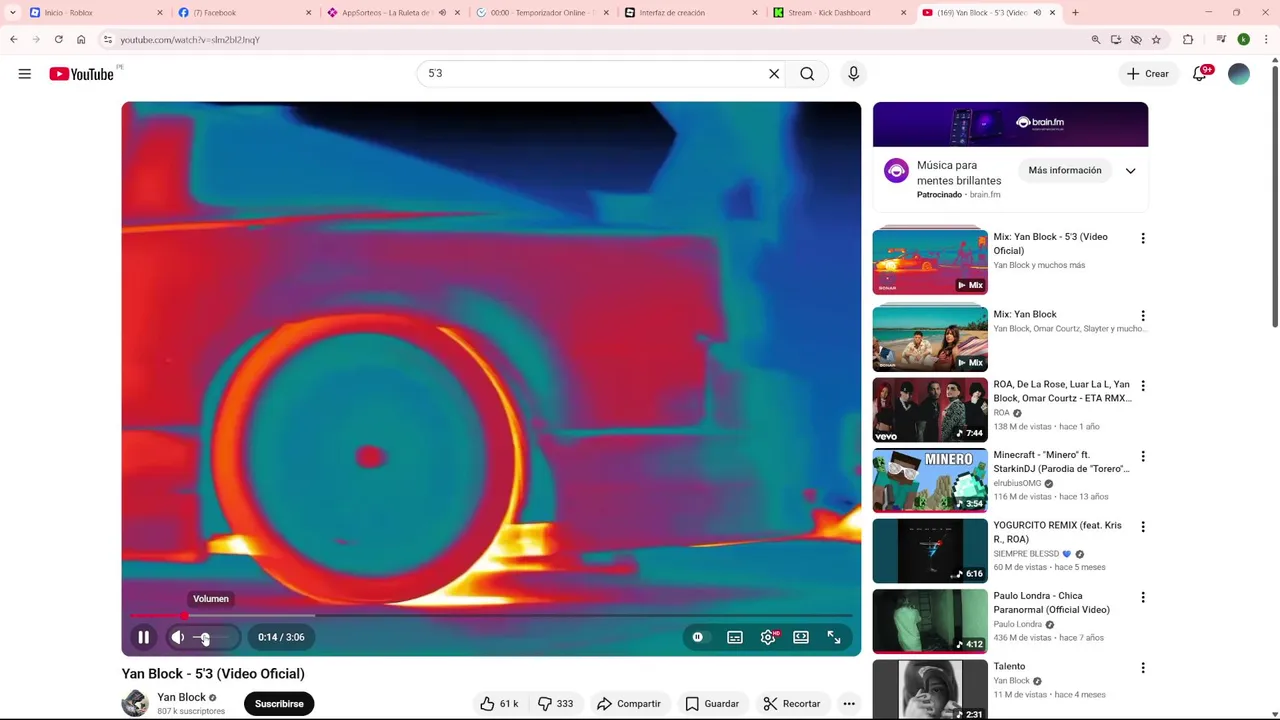This screenshot has height=720, width=1280.
Task: Enter fullscreen mode
Action: pos(834,637)
